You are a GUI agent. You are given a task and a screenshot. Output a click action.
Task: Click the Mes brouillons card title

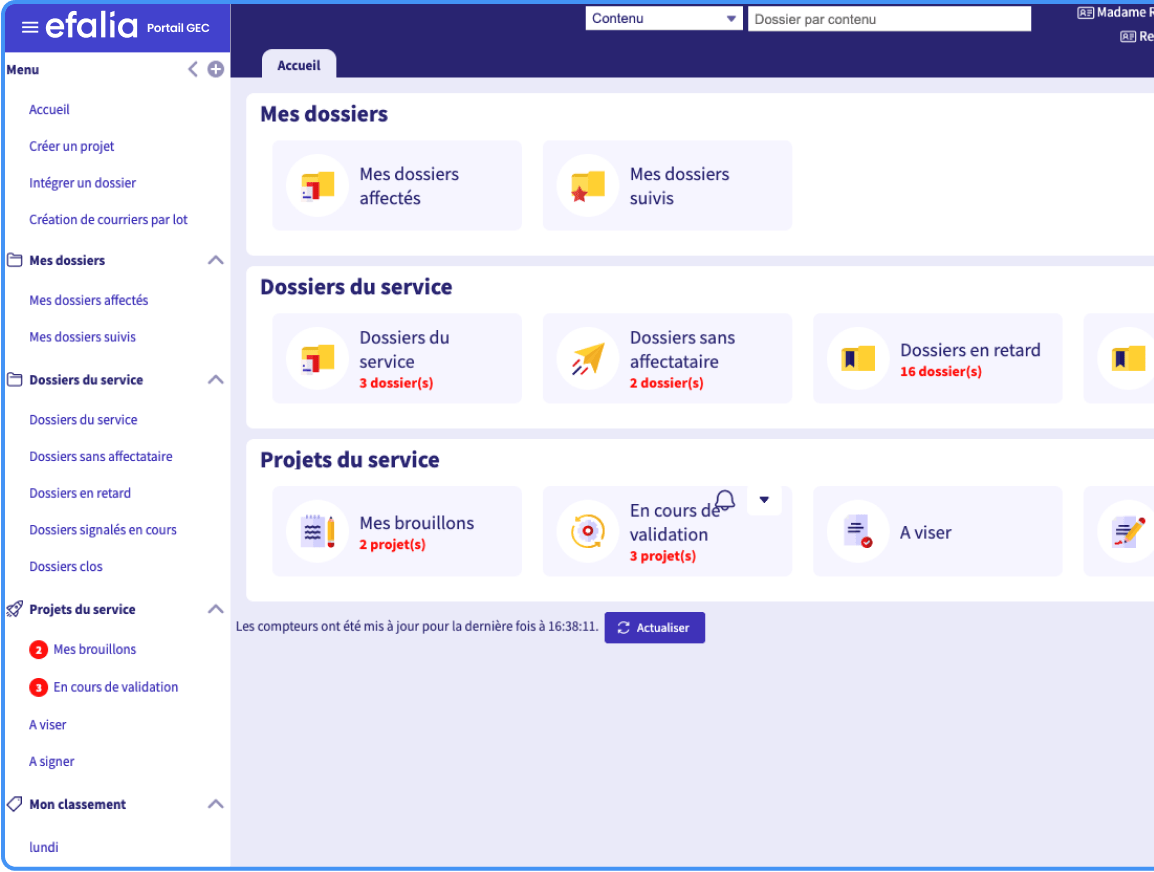click(417, 523)
